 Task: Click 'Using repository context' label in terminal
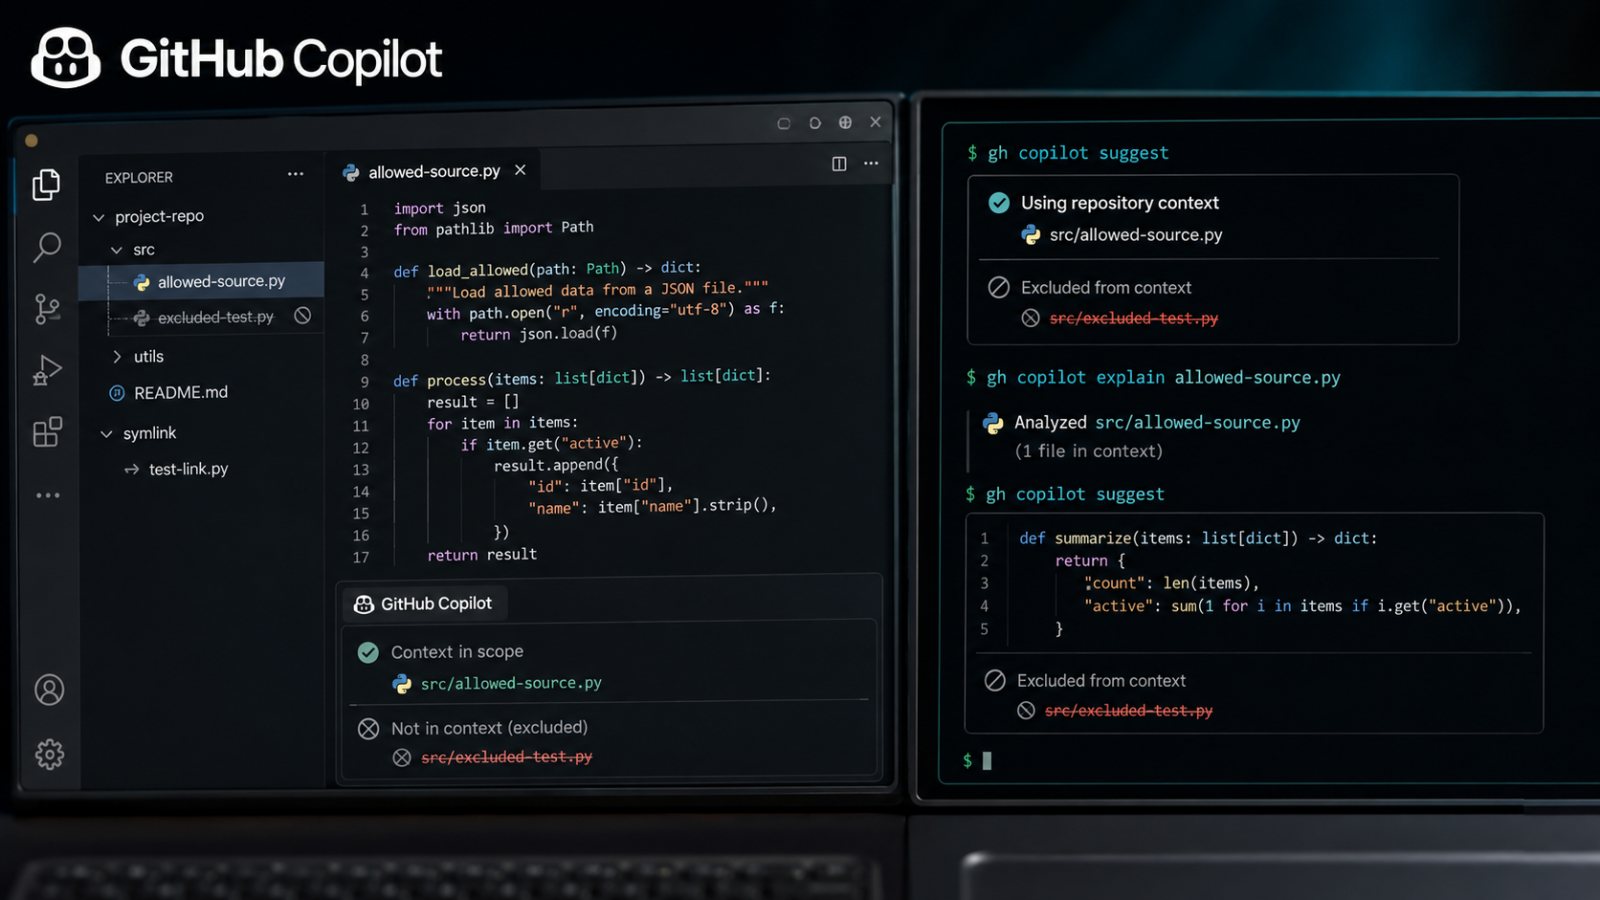[x=1119, y=203]
